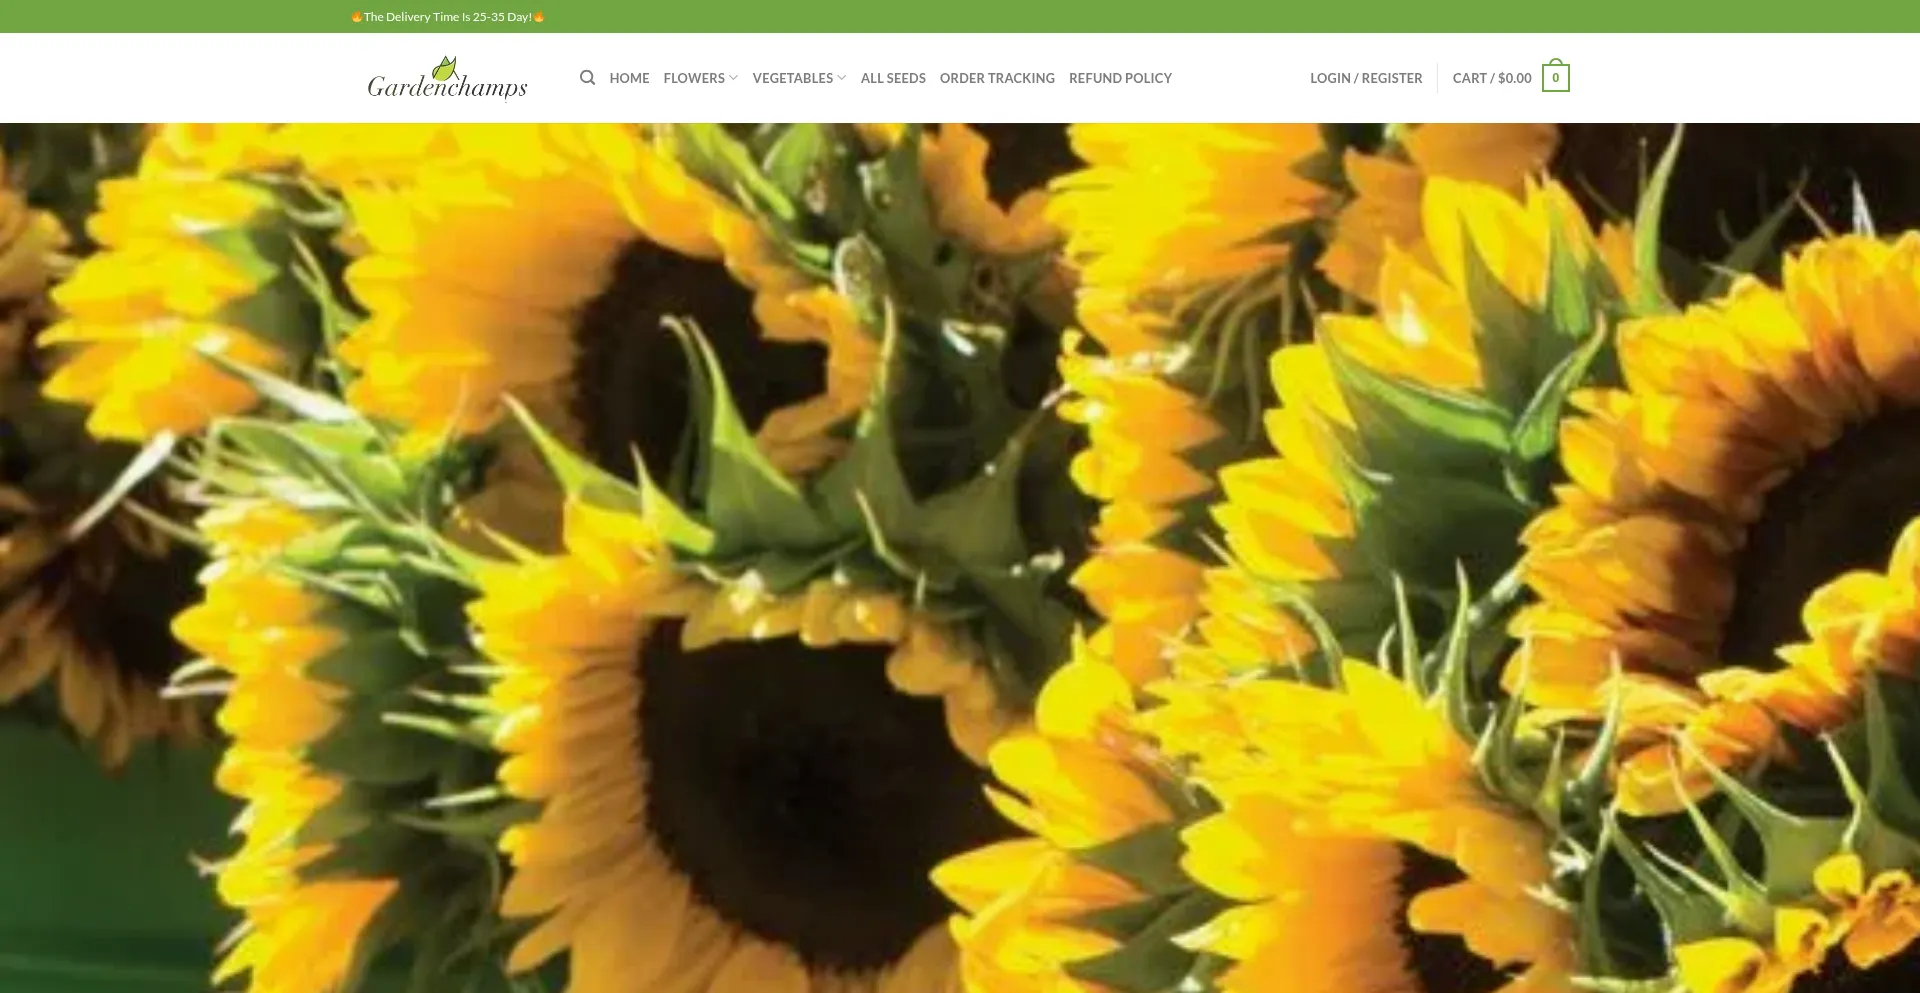Screen dimensions: 1920x993
Task: Open the Vegetables menu label
Action: click(x=792, y=78)
